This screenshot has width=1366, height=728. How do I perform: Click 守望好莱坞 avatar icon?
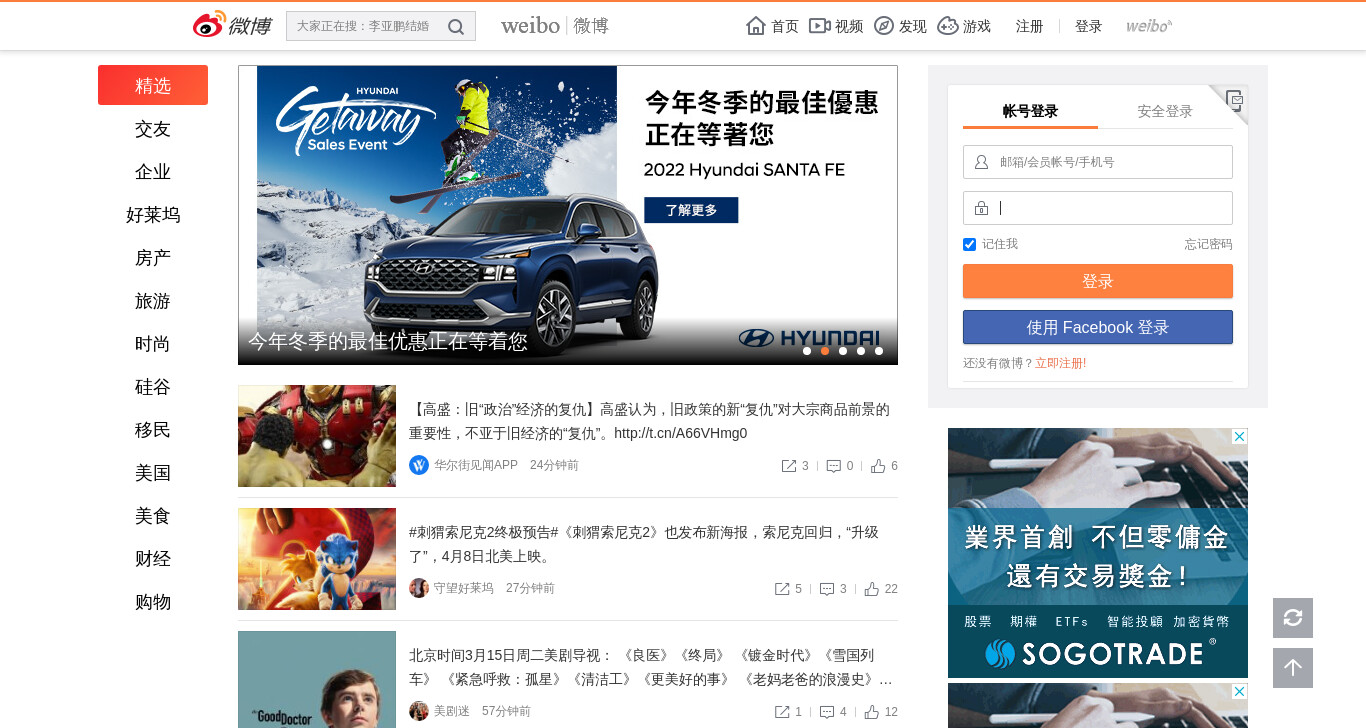coord(419,588)
